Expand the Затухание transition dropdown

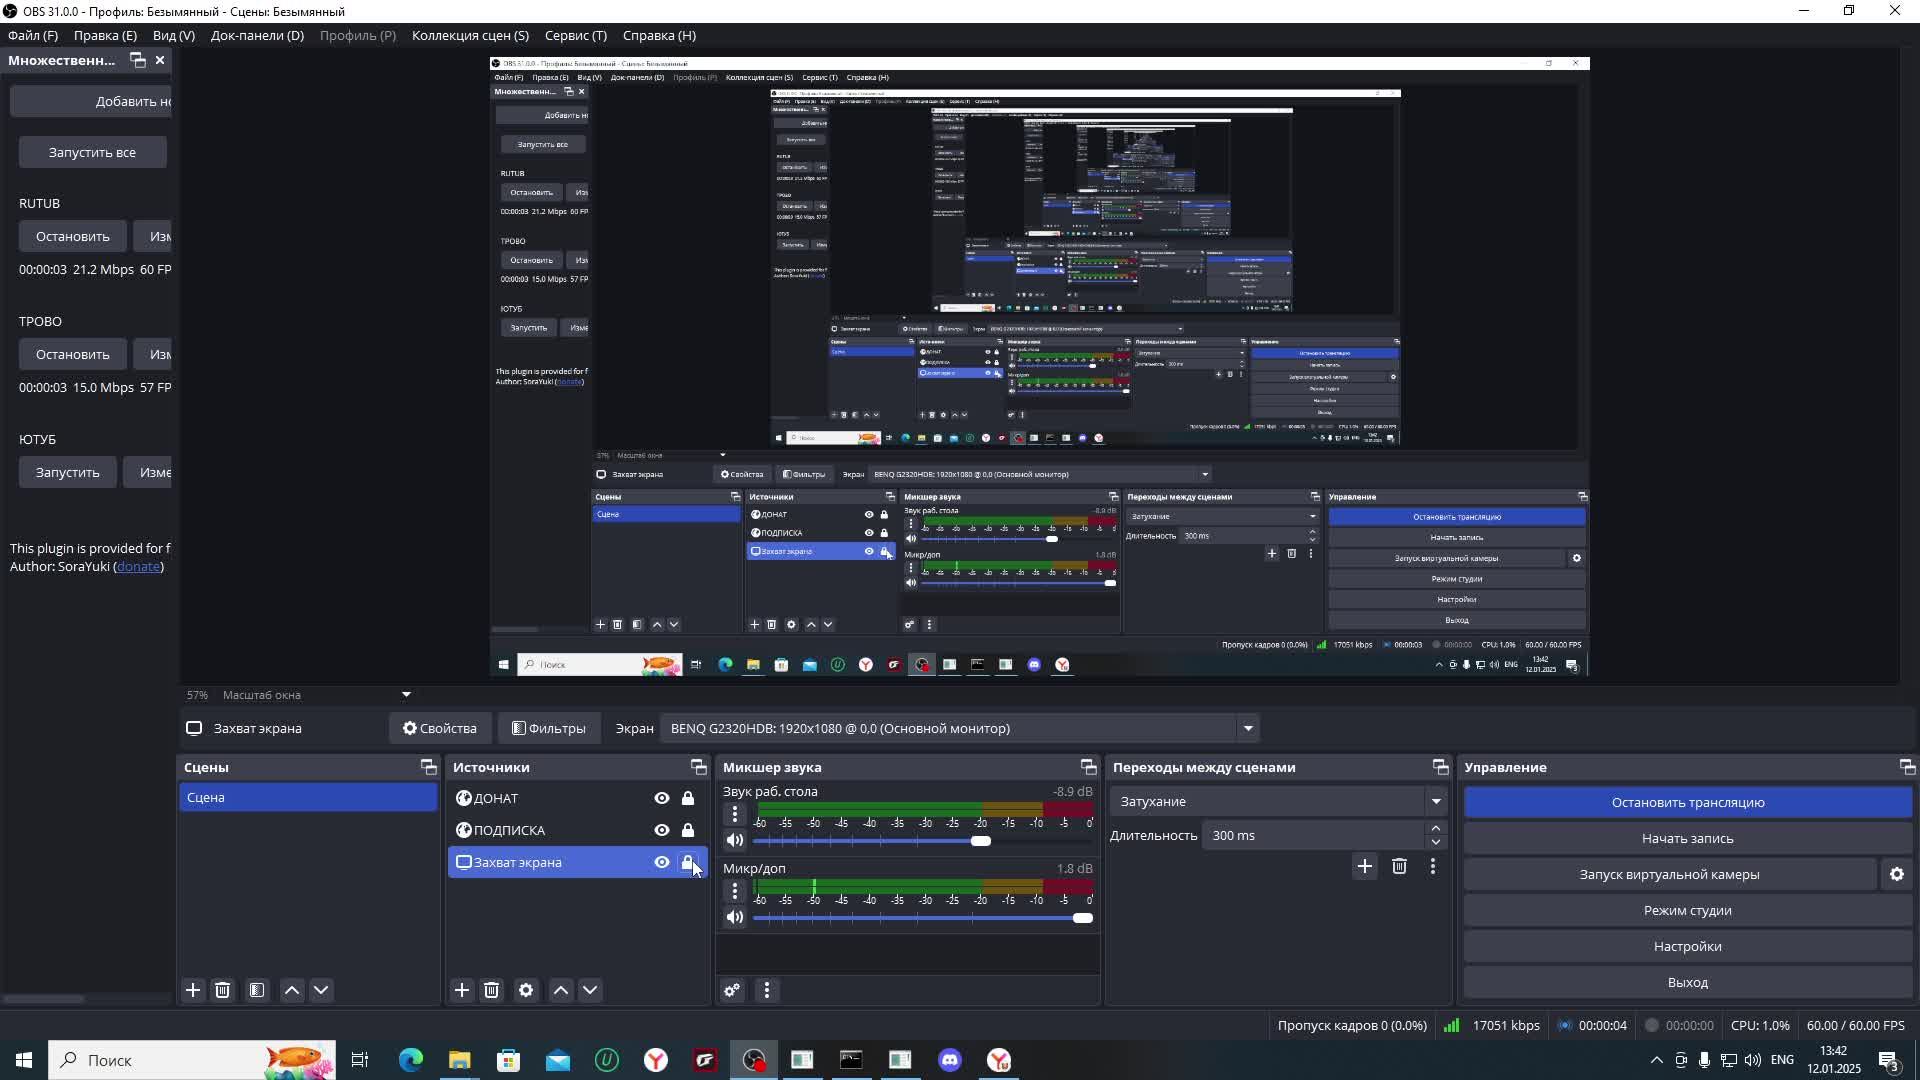1435,801
